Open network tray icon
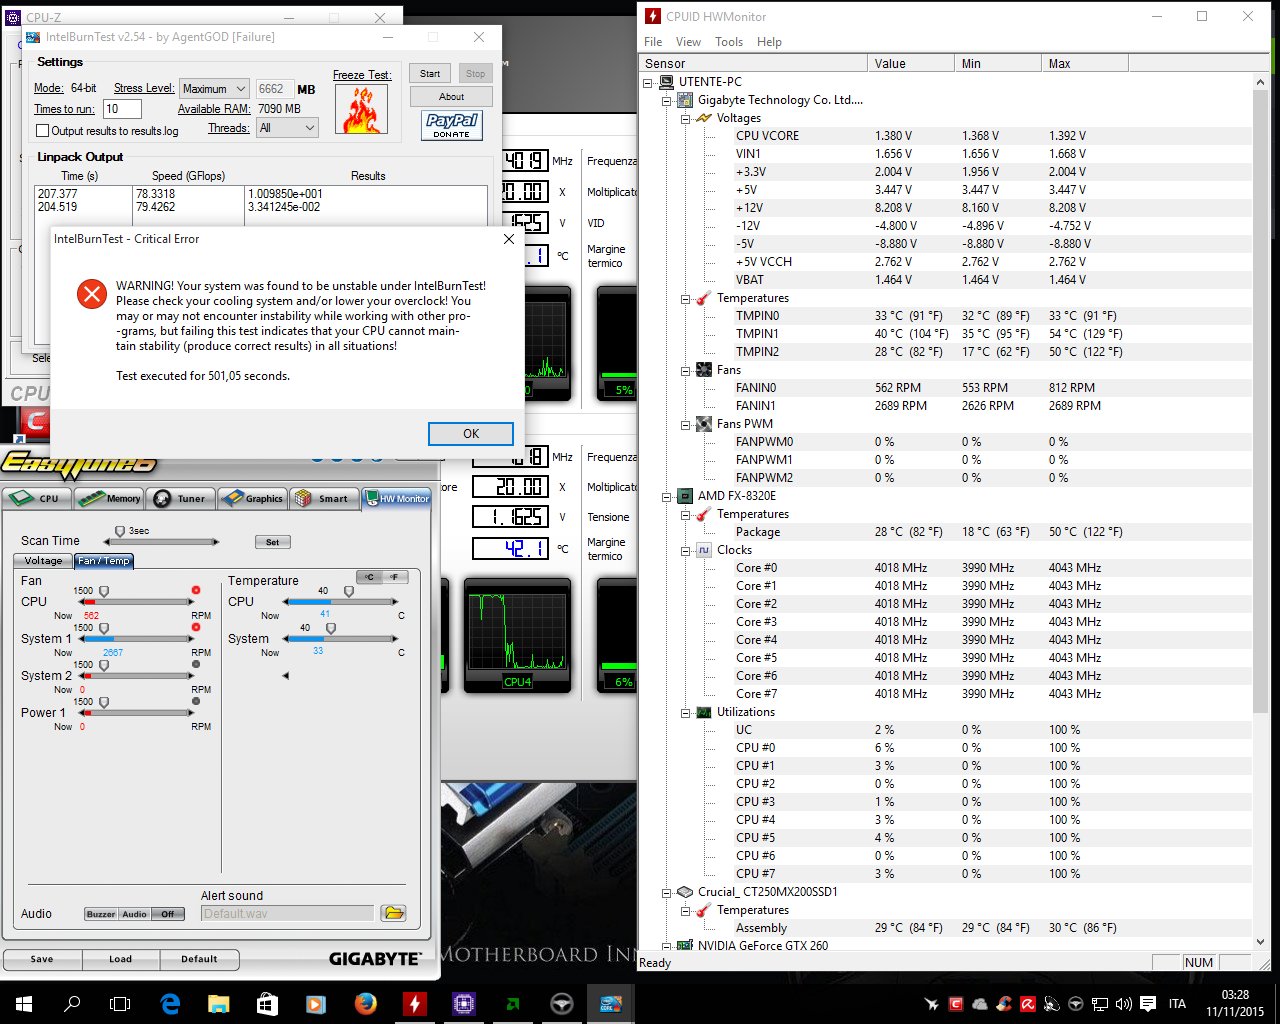 (1099, 1004)
